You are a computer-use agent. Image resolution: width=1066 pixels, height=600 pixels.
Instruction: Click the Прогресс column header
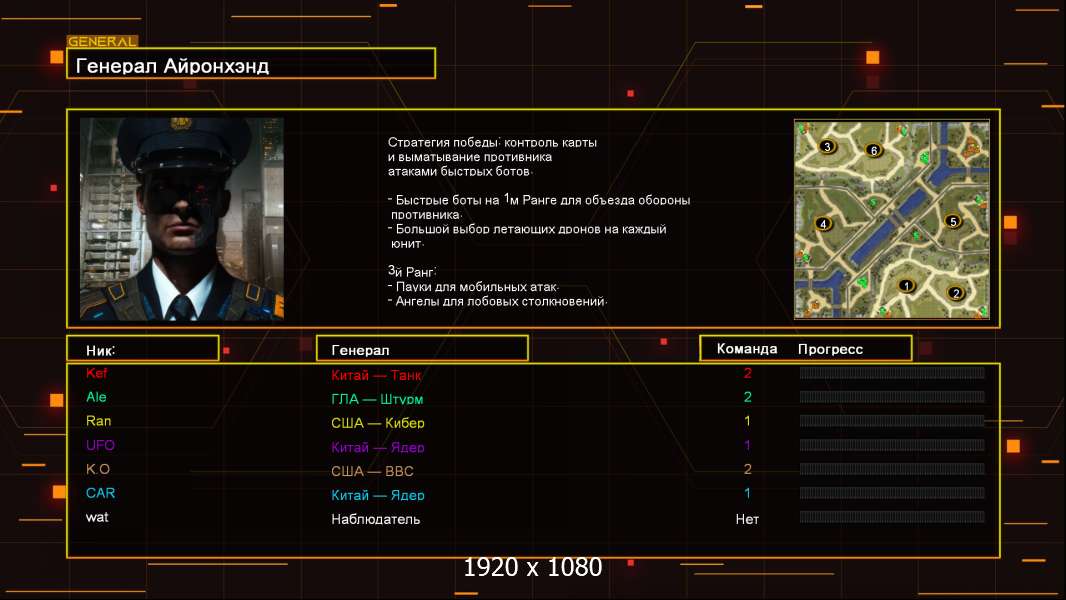click(x=830, y=349)
